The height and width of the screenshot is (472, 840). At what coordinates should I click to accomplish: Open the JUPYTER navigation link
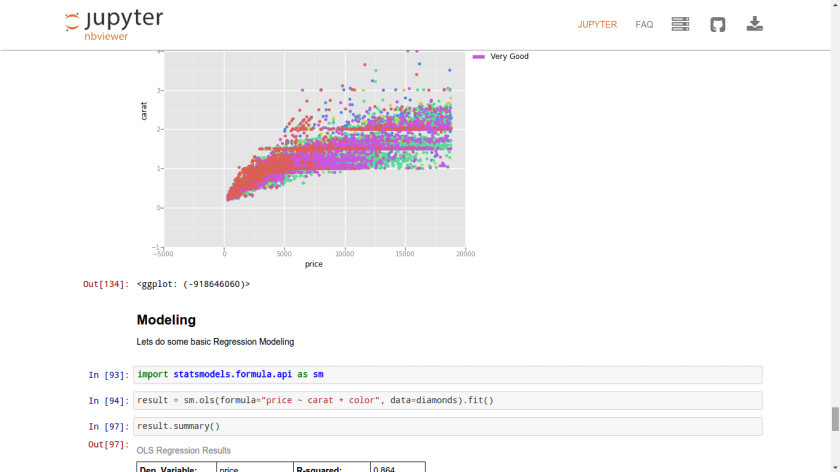(597, 25)
